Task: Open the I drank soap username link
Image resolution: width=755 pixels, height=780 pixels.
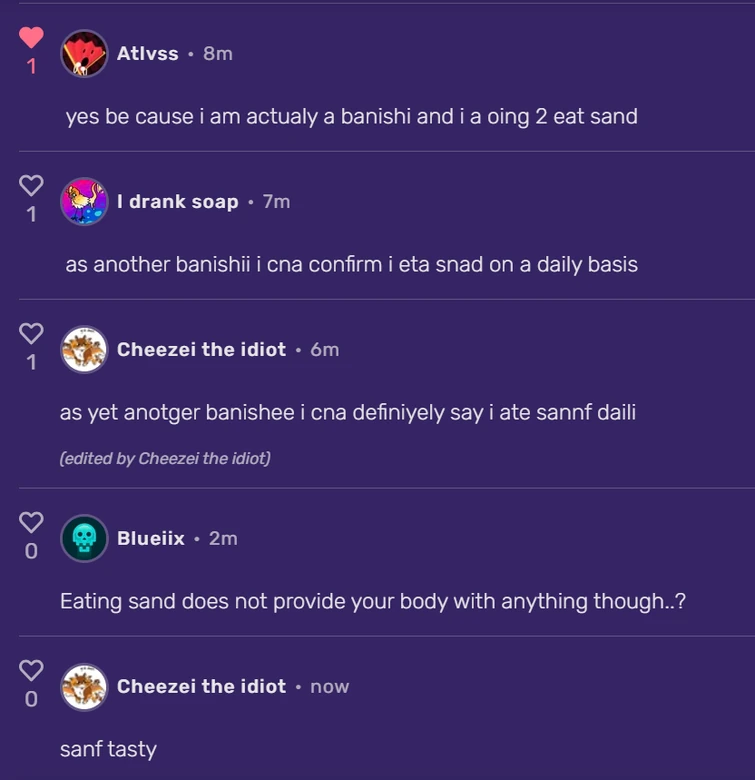Action: pos(177,202)
